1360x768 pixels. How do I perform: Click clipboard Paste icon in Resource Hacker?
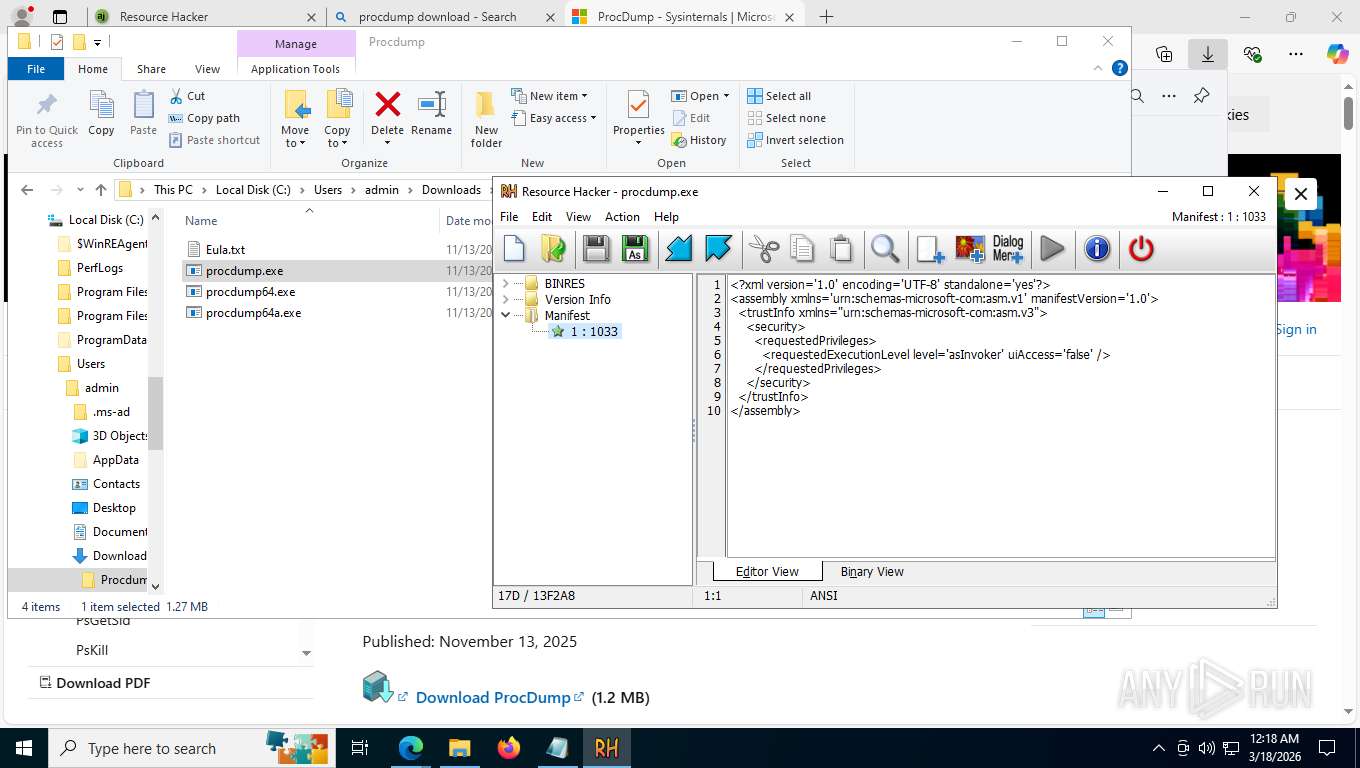841,249
